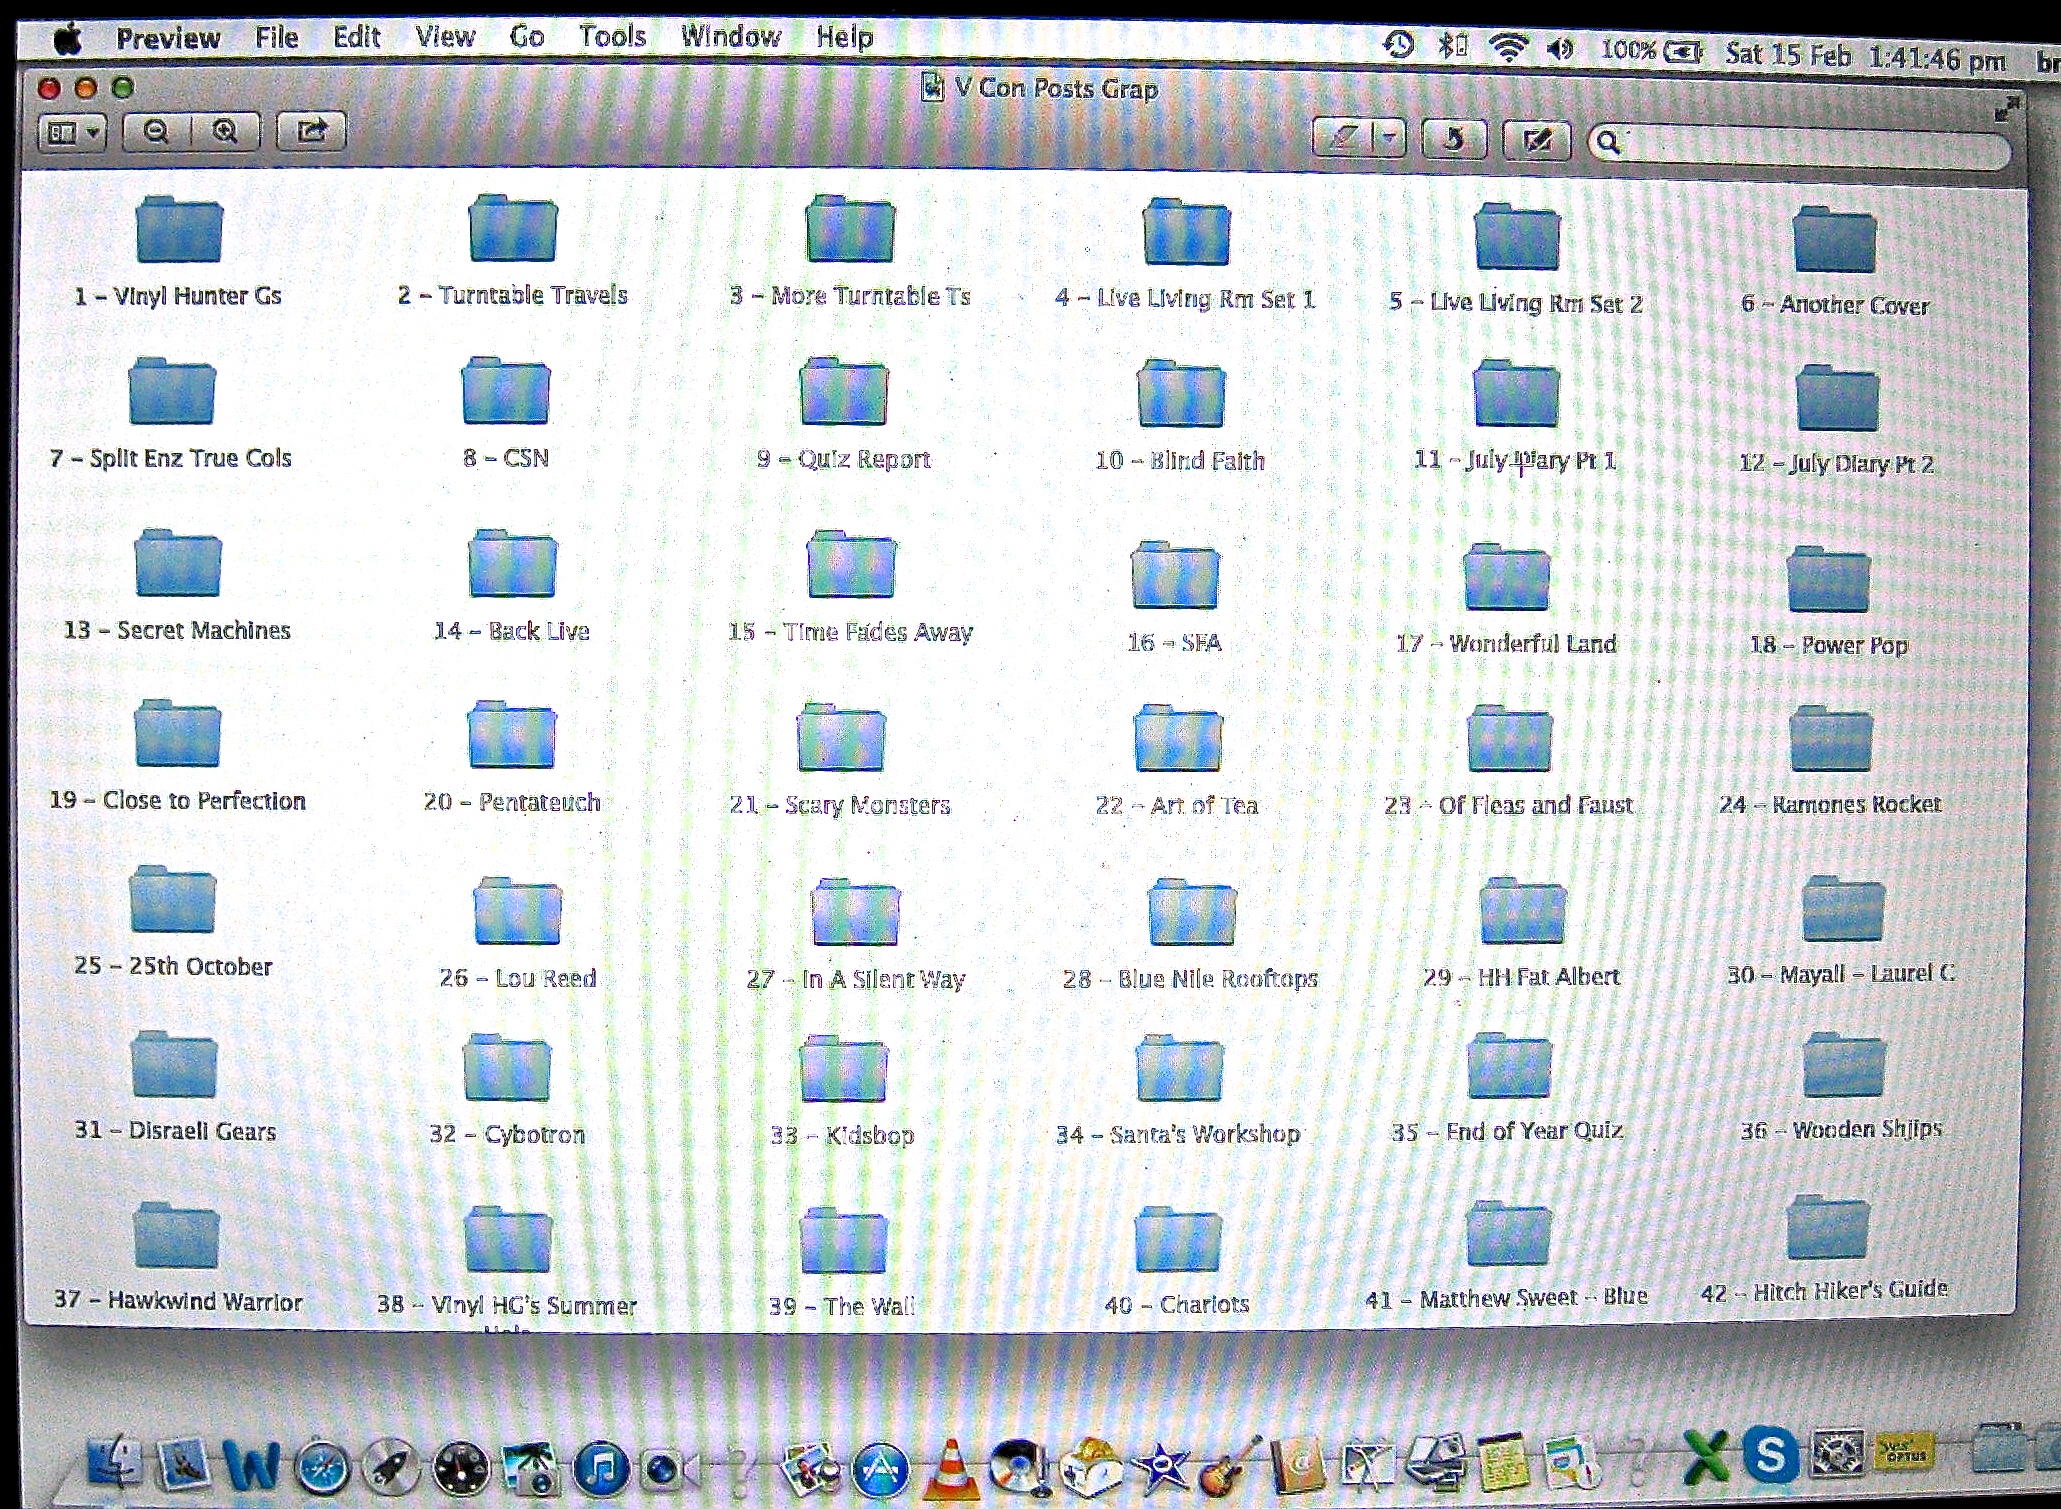The height and width of the screenshot is (1509, 2061).
Task: Open the Window menu in menu bar
Action: pos(731,37)
